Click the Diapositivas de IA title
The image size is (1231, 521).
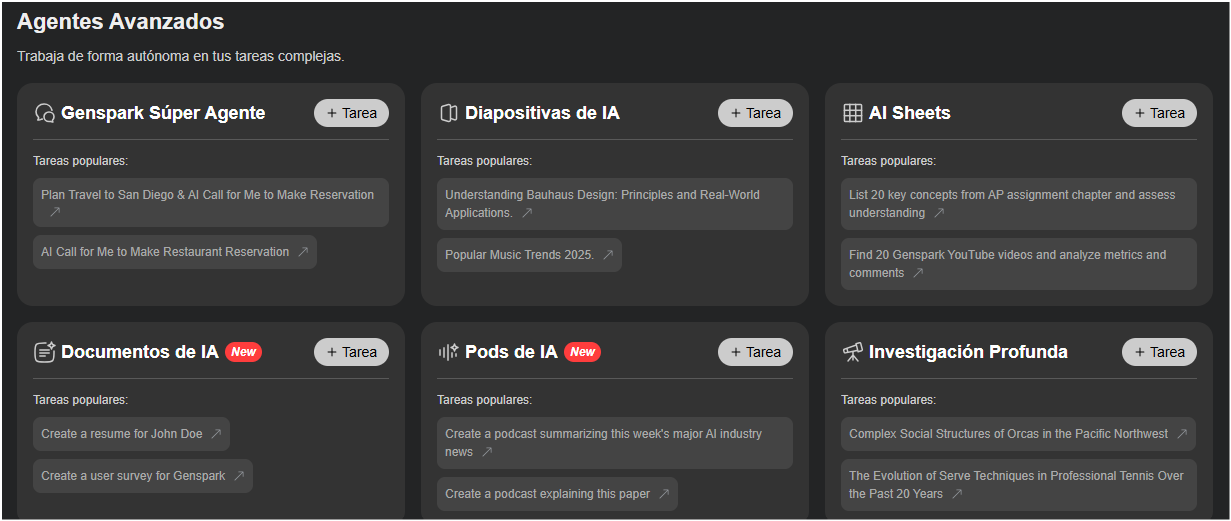click(x=542, y=113)
